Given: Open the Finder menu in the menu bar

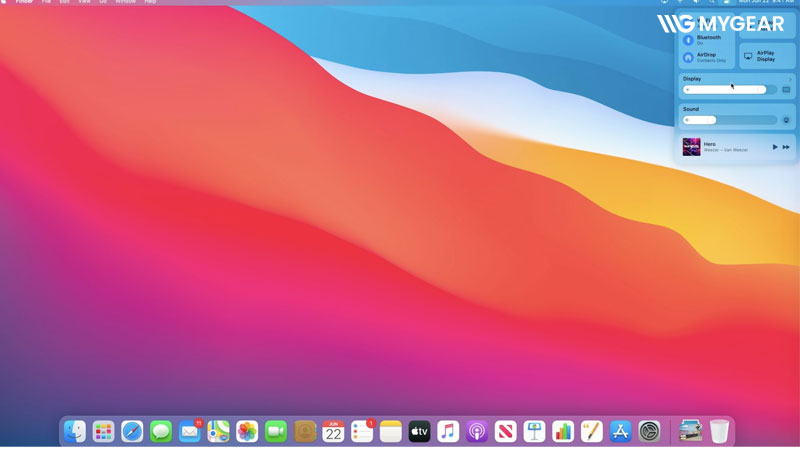Looking at the screenshot, I should [23, 2].
